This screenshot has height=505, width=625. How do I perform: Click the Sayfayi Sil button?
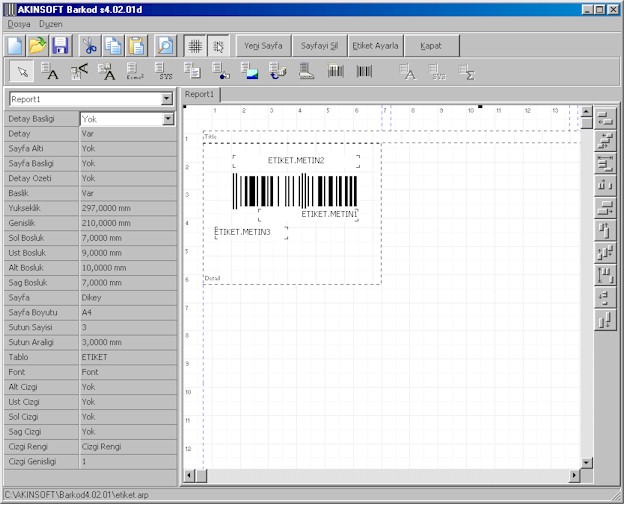click(x=319, y=46)
